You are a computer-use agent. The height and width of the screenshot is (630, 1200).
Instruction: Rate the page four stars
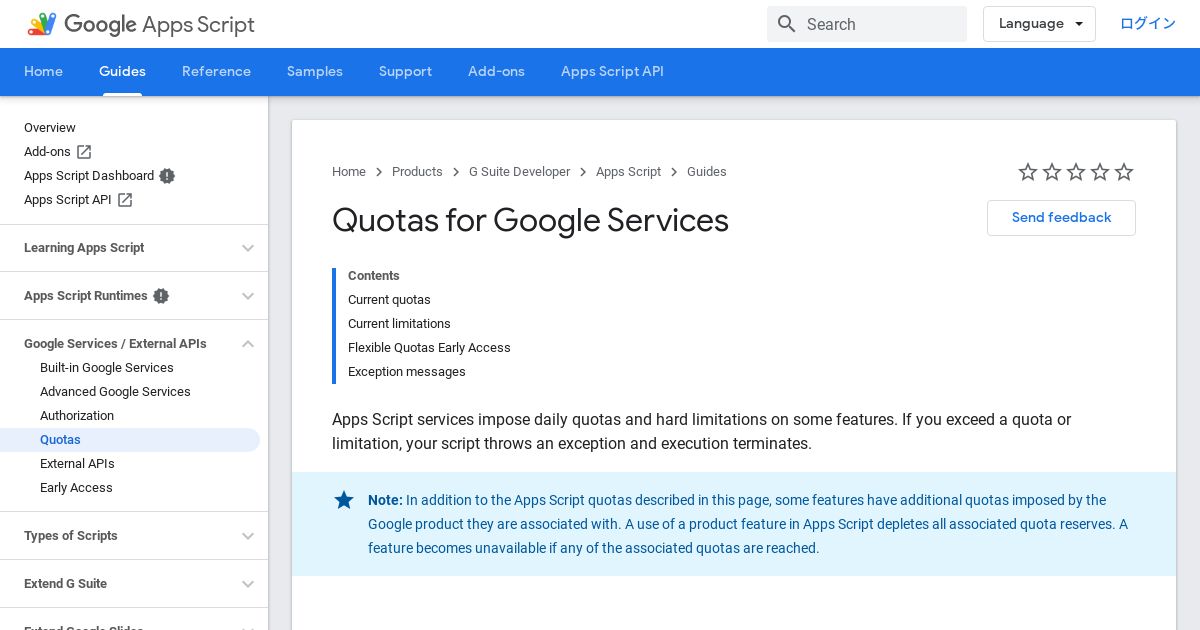1100,172
